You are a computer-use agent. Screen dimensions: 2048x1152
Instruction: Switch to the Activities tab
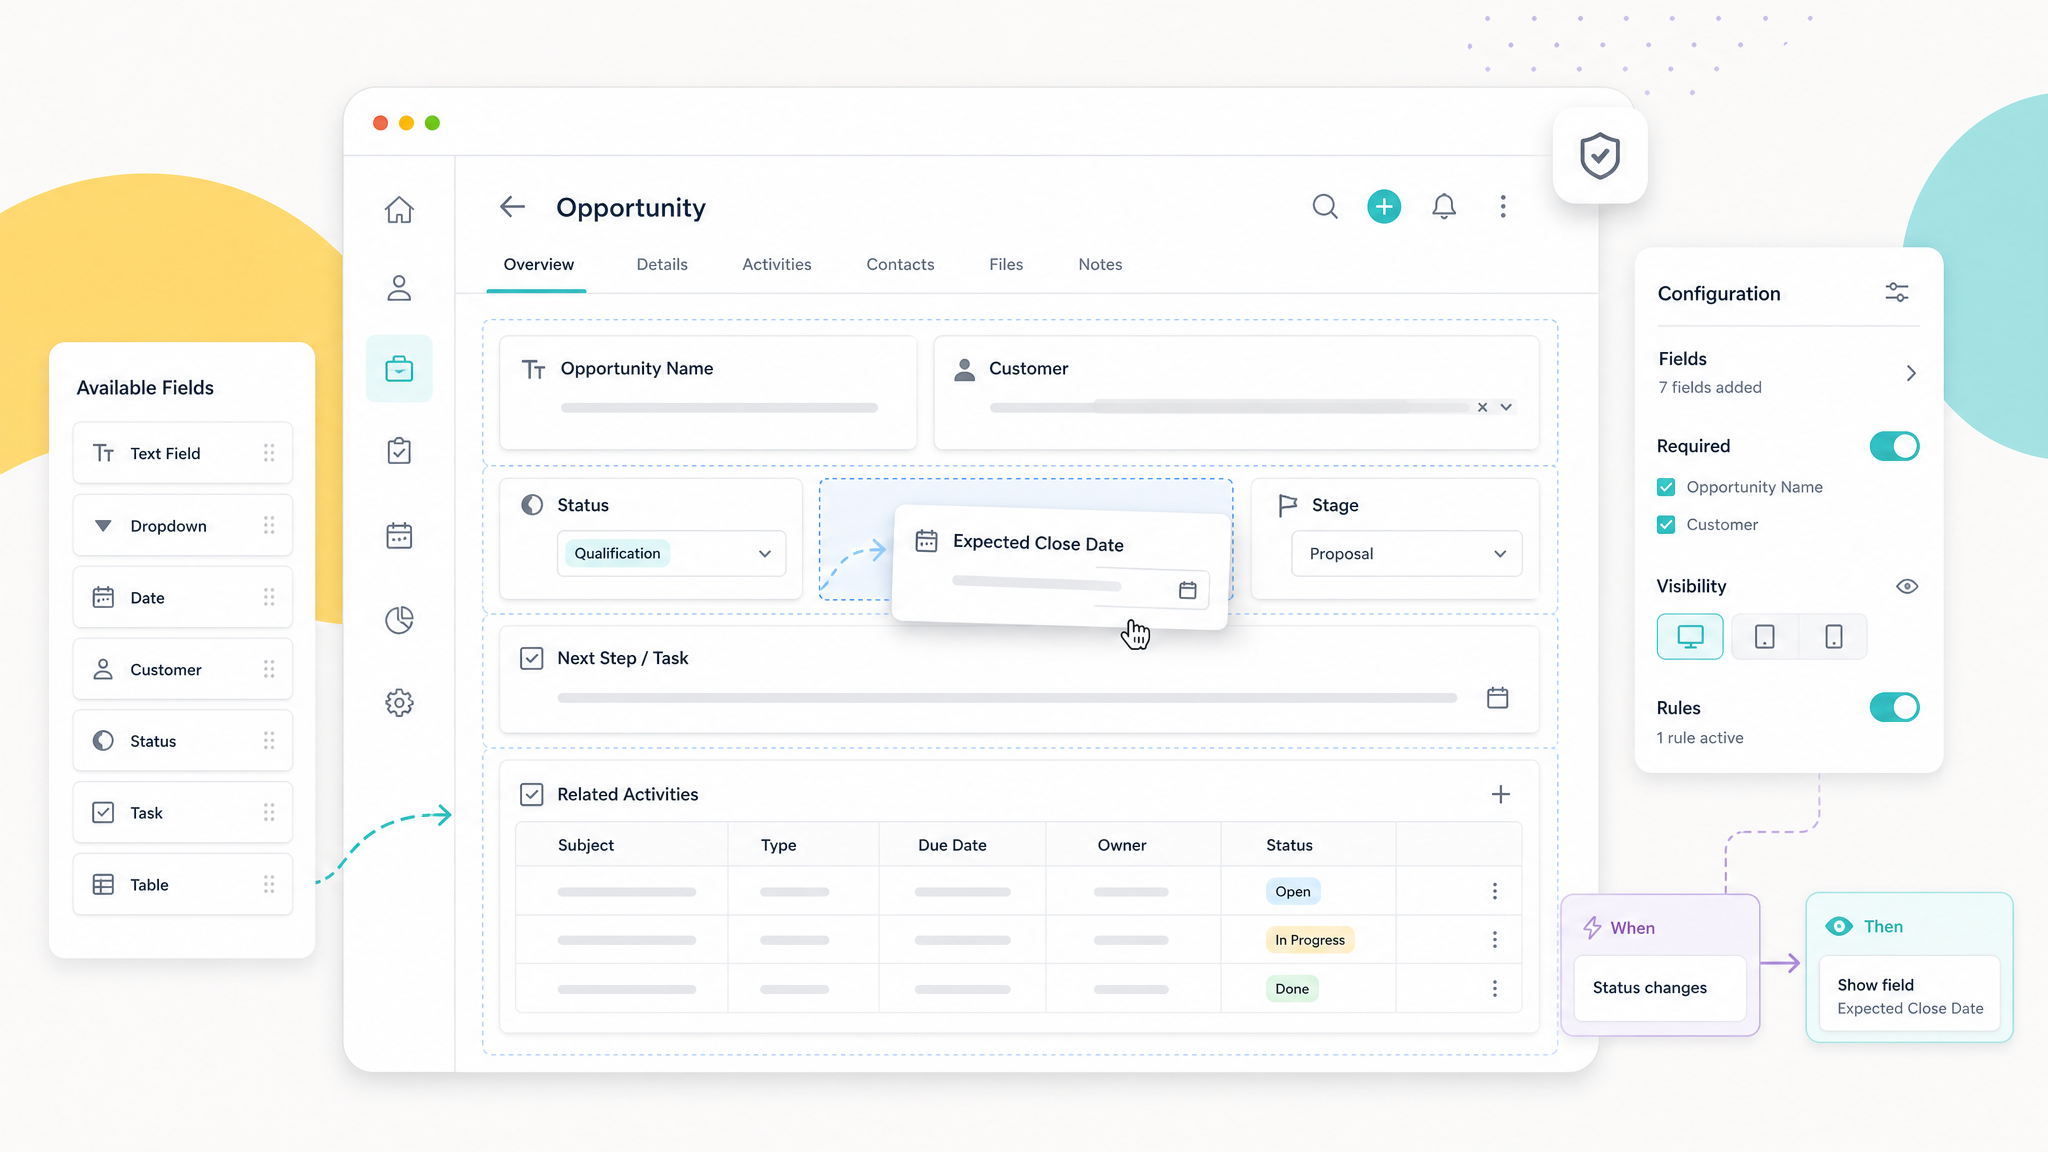[x=777, y=264]
